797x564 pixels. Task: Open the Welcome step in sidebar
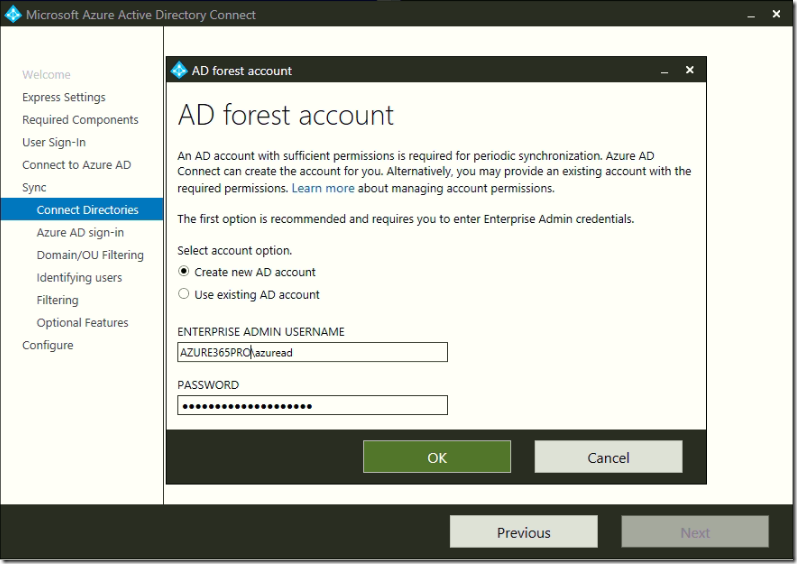(x=46, y=75)
